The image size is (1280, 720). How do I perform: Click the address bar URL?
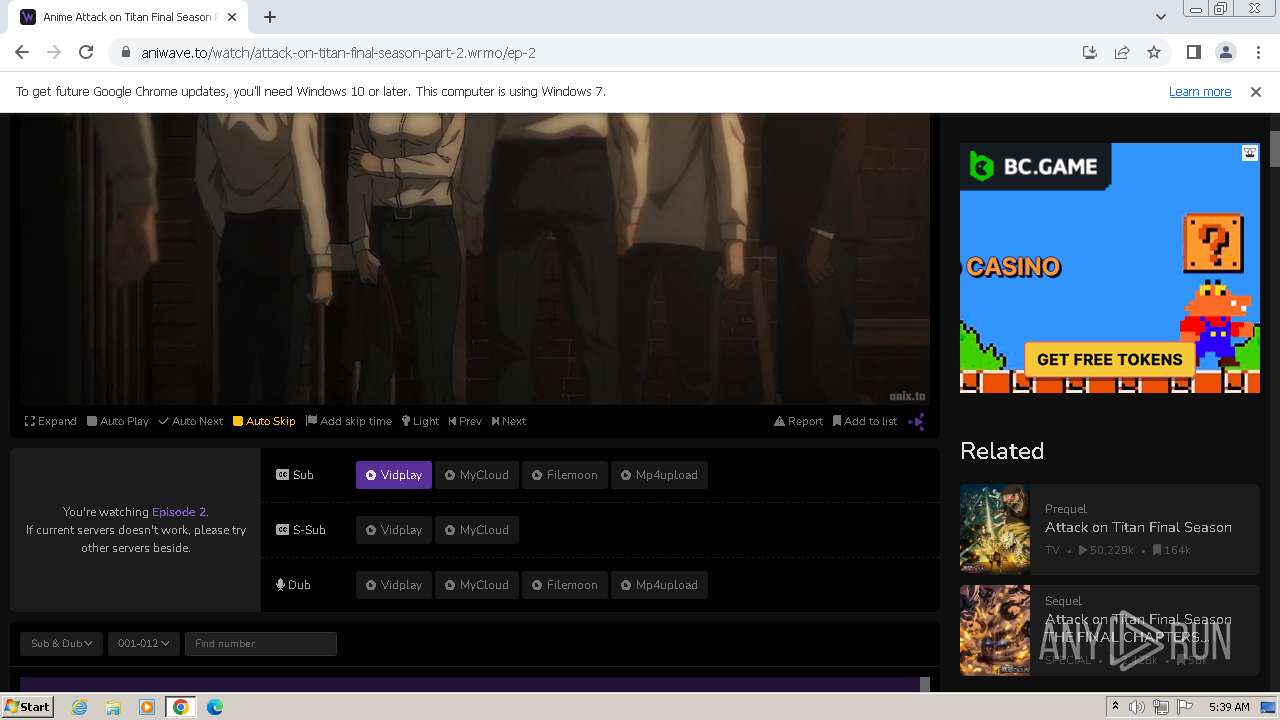click(x=338, y=53)
